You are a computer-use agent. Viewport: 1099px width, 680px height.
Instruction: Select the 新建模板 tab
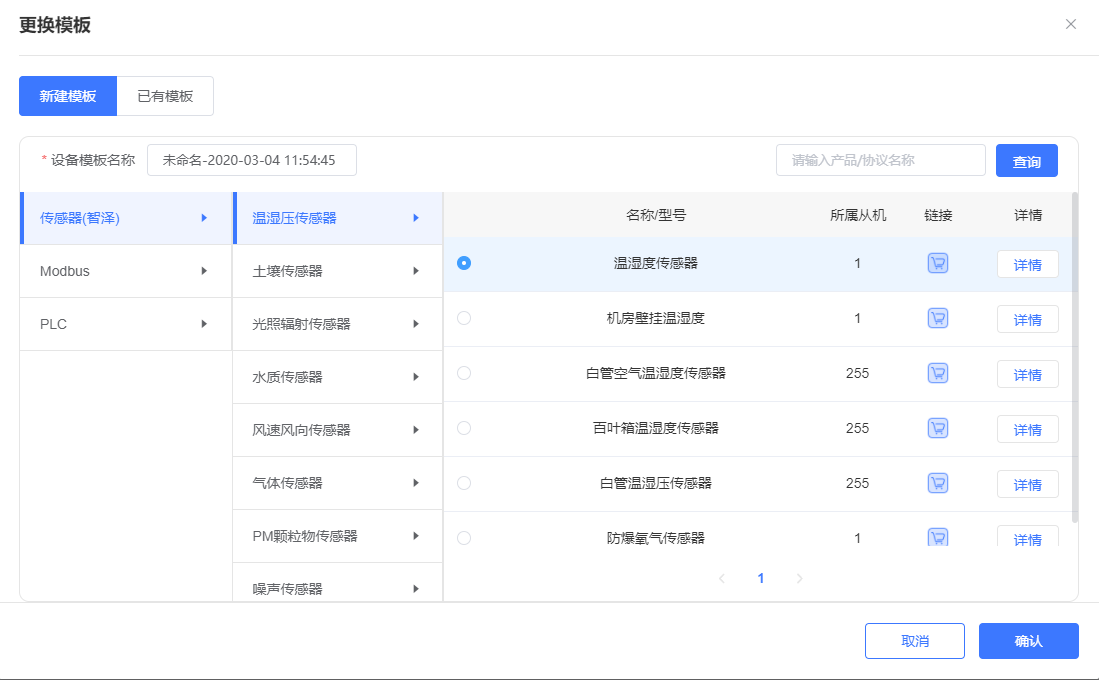click(68, 96)
